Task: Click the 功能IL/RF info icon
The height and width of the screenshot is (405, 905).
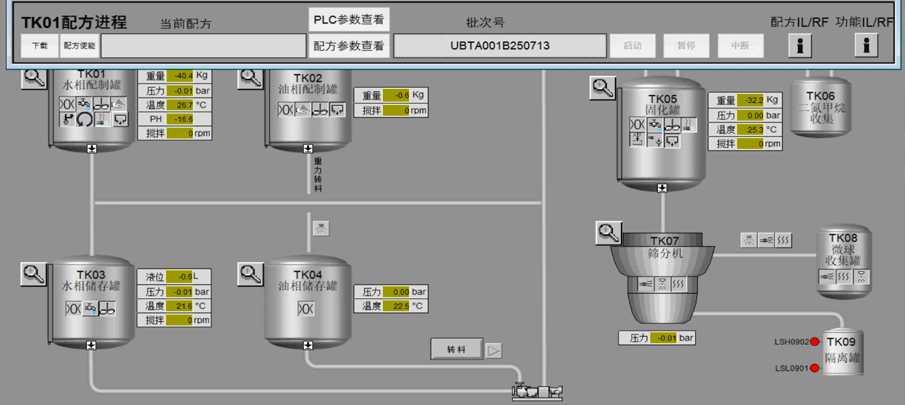Action: pos(866,45)
